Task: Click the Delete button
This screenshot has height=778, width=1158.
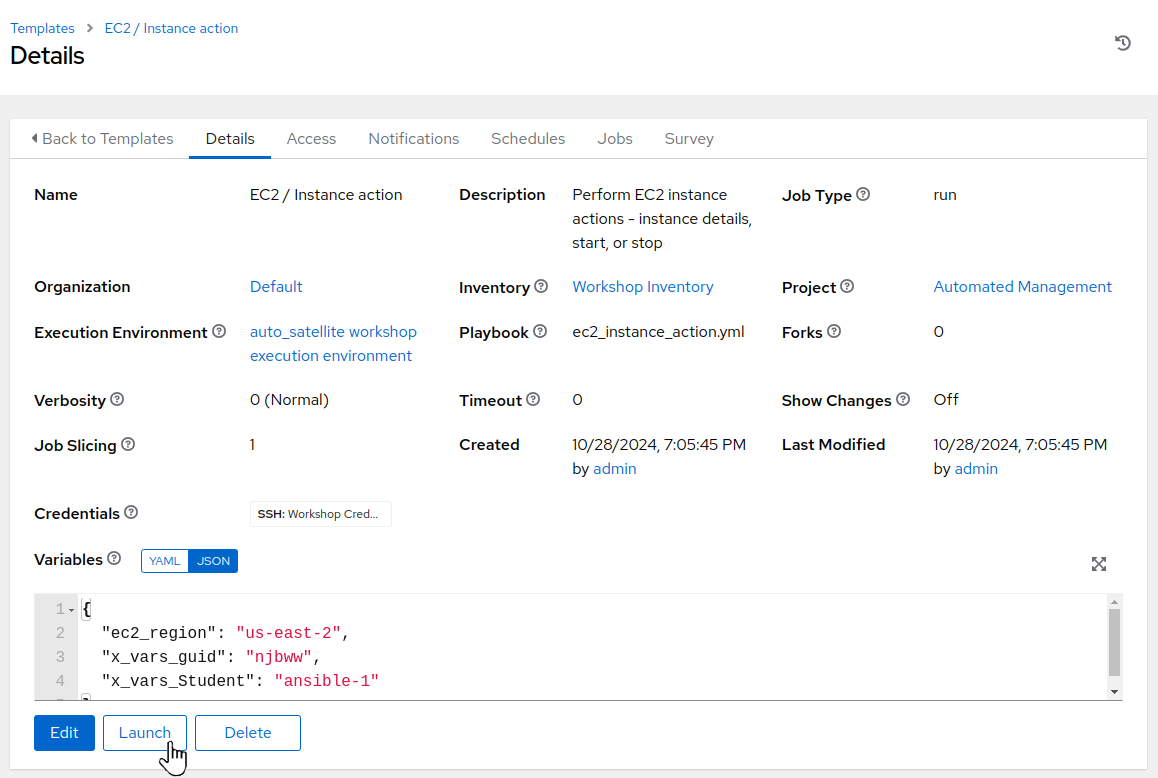Action: [248, 733]
